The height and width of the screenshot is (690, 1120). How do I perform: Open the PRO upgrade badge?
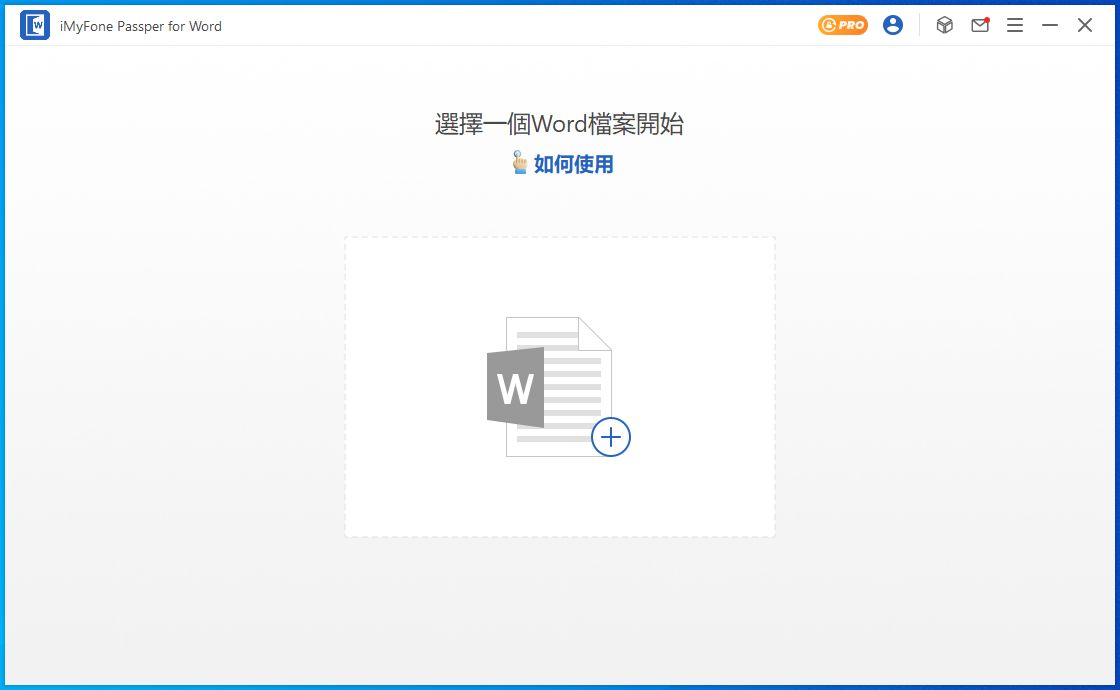pyautogui.click(x=843, y=26)
